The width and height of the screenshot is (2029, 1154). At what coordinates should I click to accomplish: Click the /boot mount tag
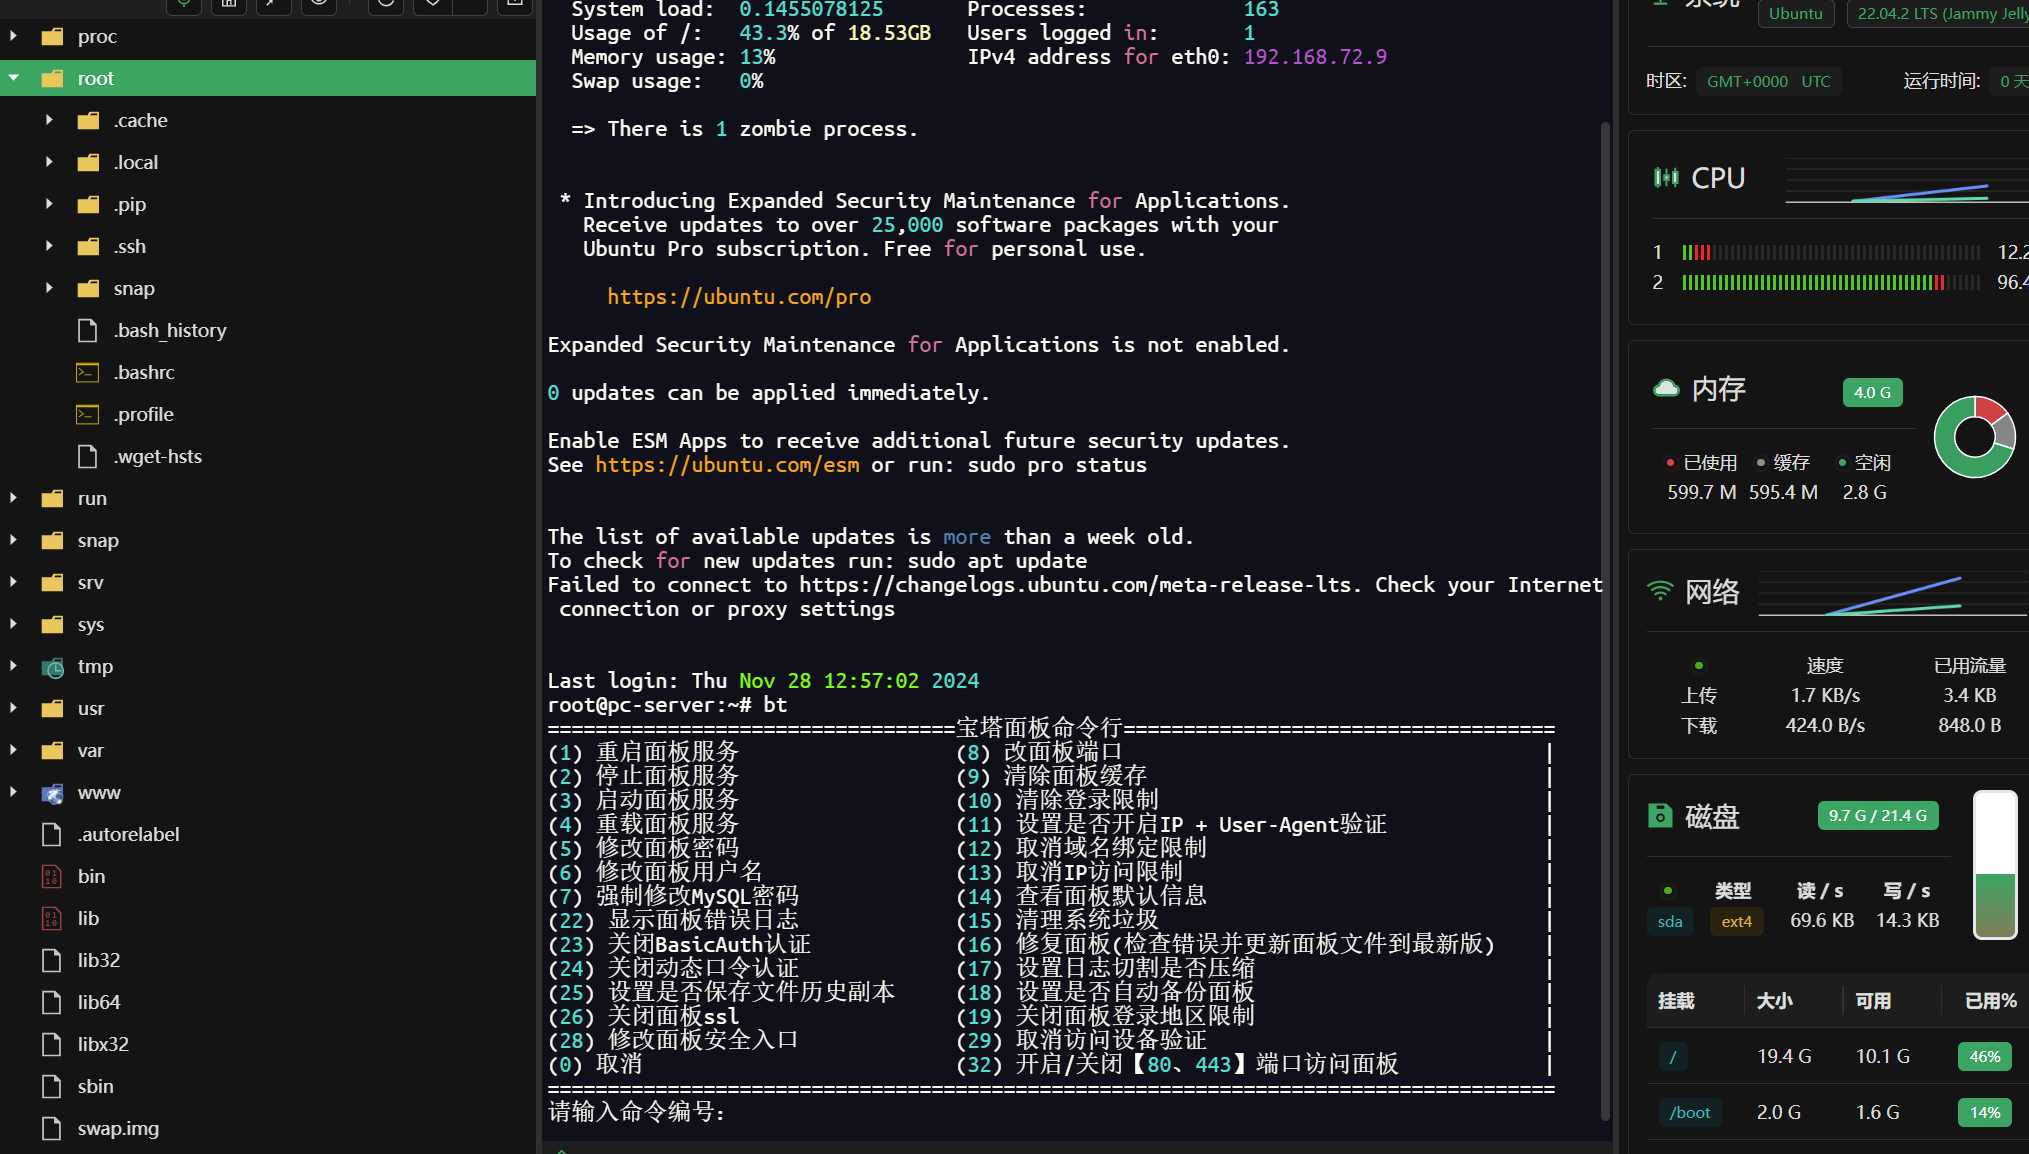(1689, 1113)
